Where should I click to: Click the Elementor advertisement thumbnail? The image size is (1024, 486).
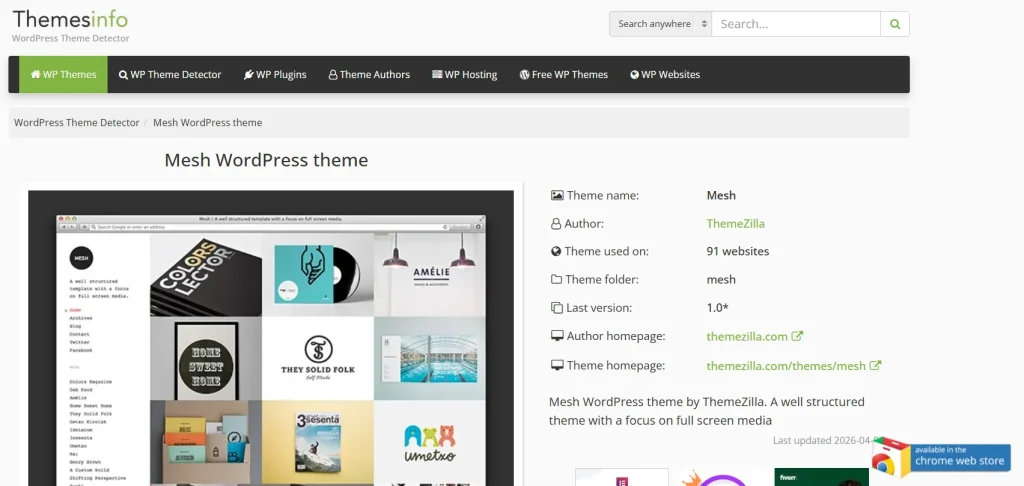622,477
